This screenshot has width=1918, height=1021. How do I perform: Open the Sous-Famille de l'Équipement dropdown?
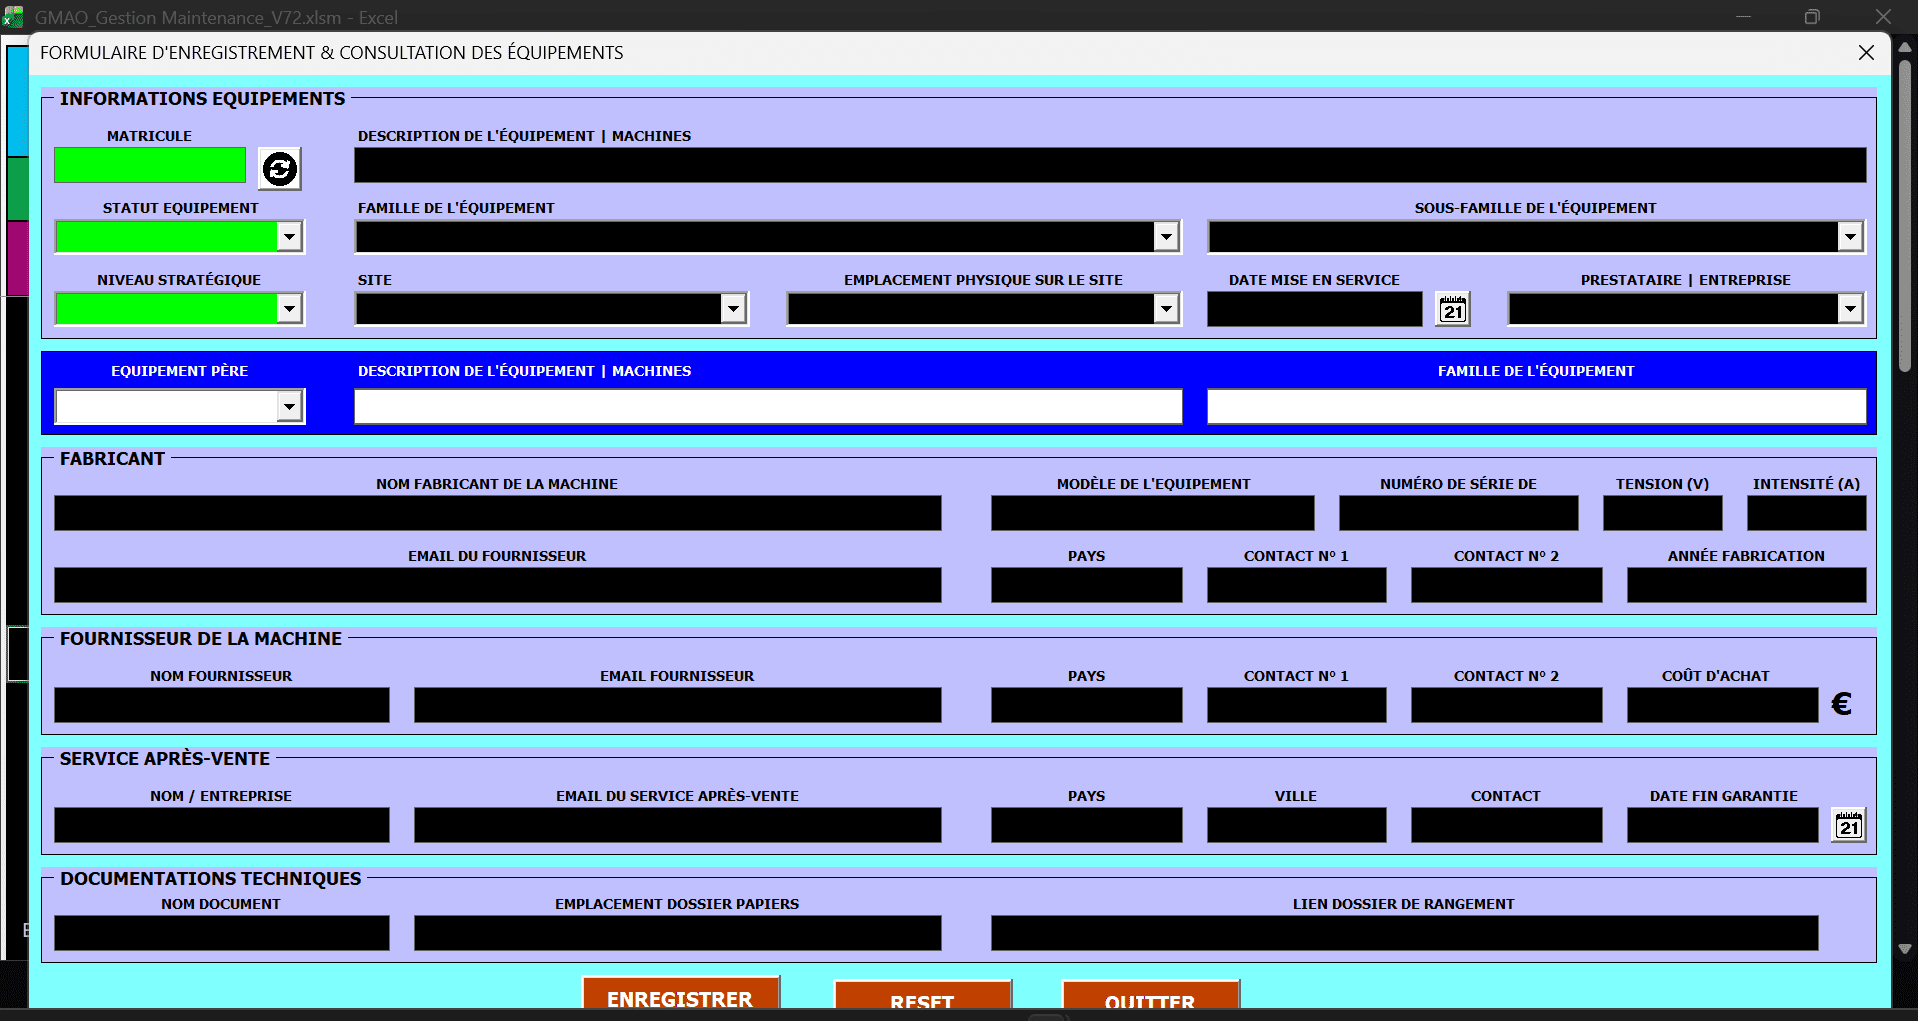(1850, 237)
